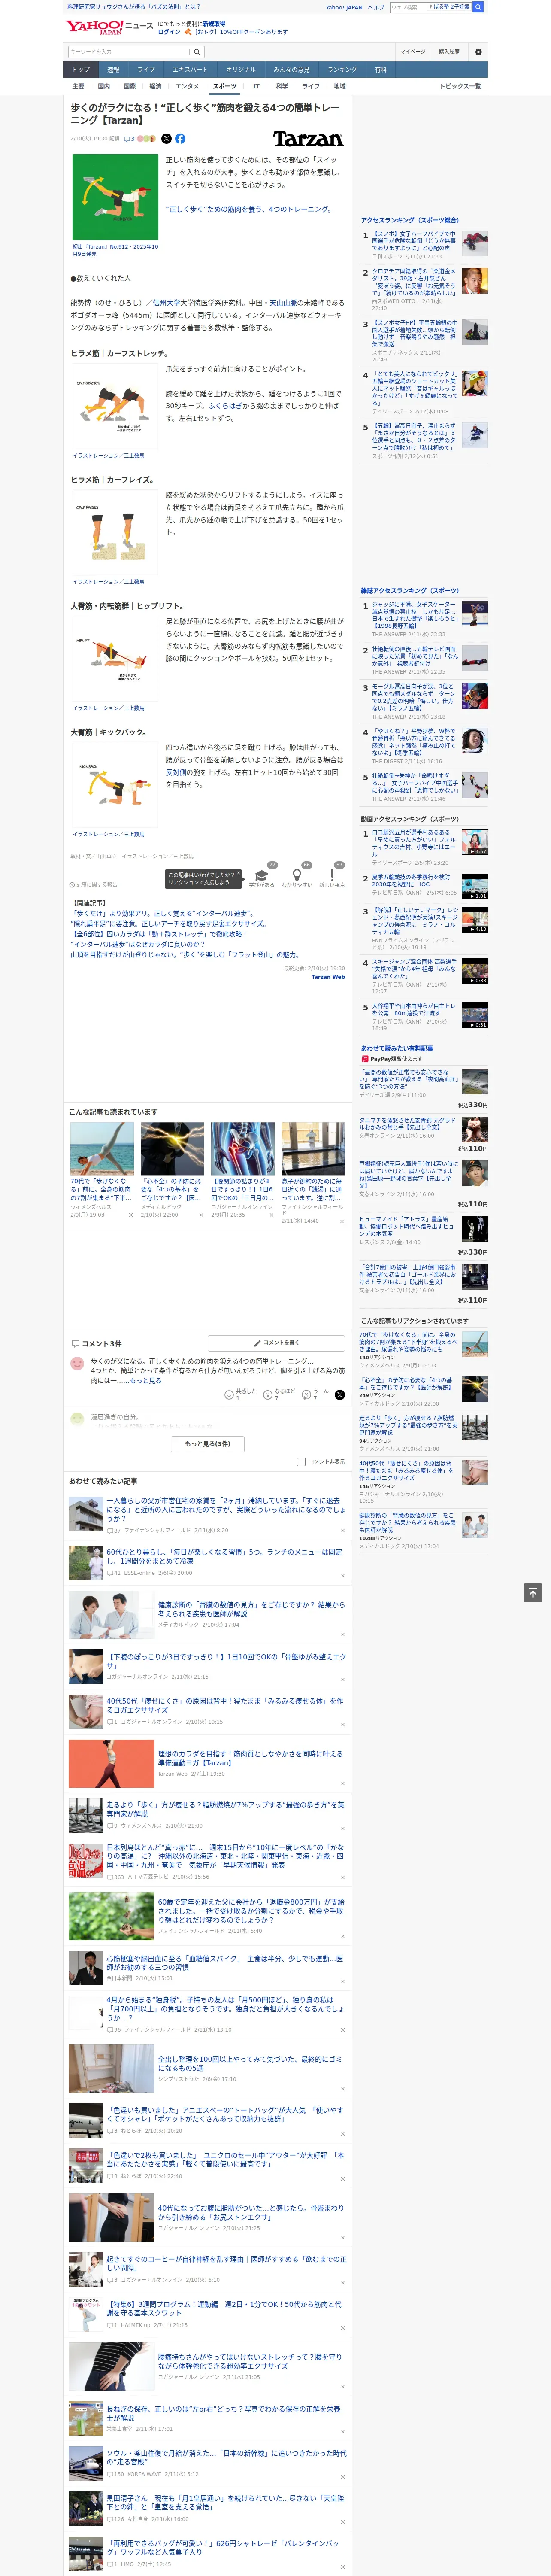
Task: Select ライブ tab in the dark navigation bar
Action: [x=146, y=69]
